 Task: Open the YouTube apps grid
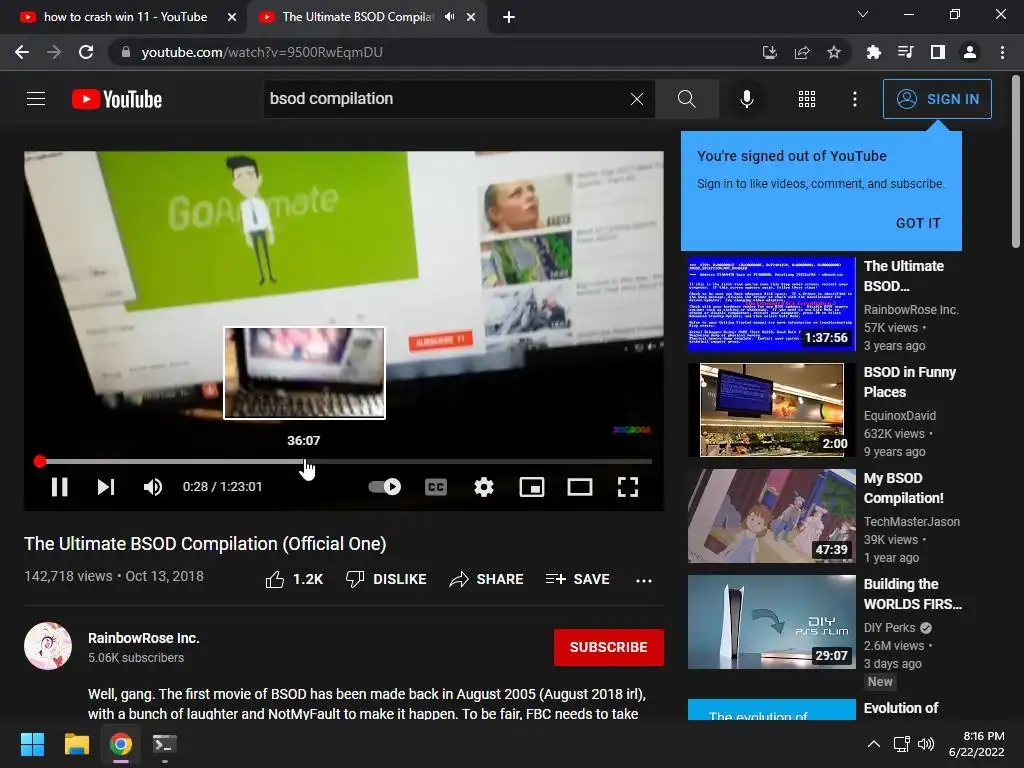(x=807, y=99)
